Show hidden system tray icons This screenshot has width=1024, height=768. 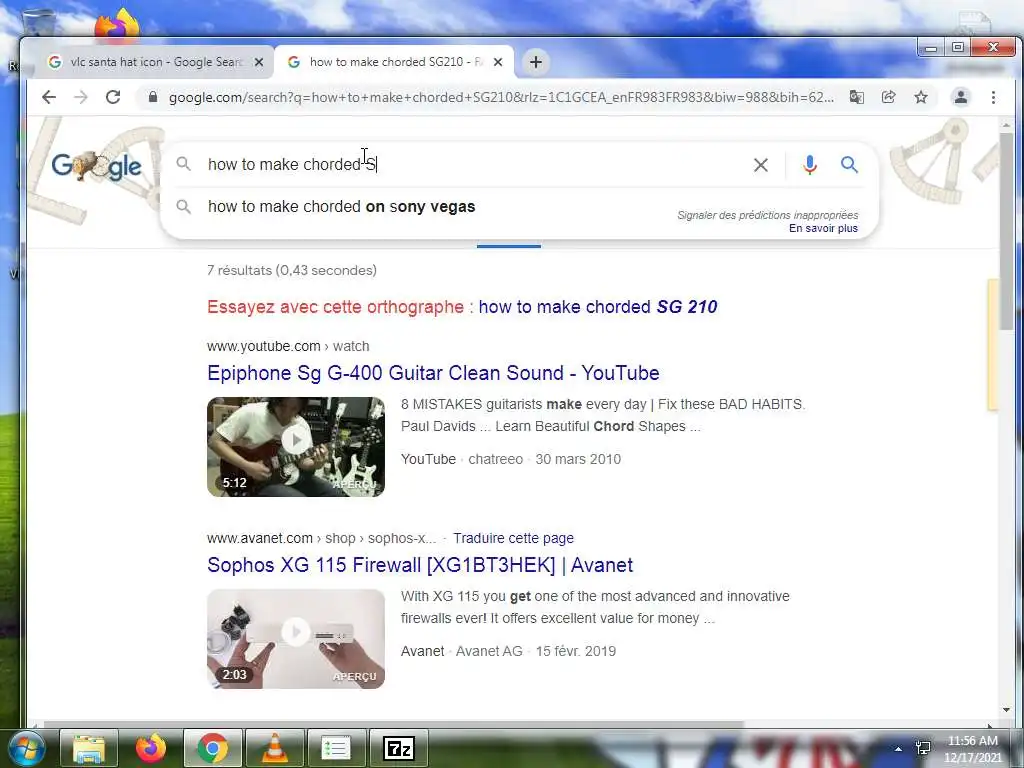pos(898,749)
